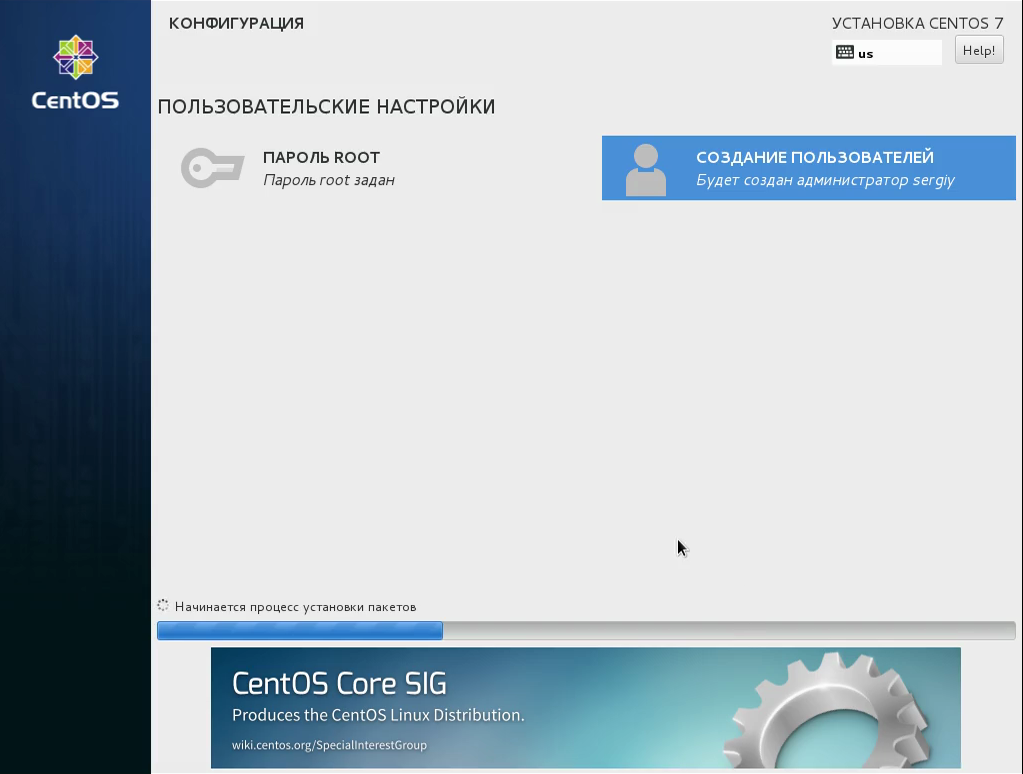Click the ПОЛЬЗОВАТЕЛЬСКИЕ НАСТРОЙКИ section title
Viewport: 1023px width, 774px height.
coord(326,106)
